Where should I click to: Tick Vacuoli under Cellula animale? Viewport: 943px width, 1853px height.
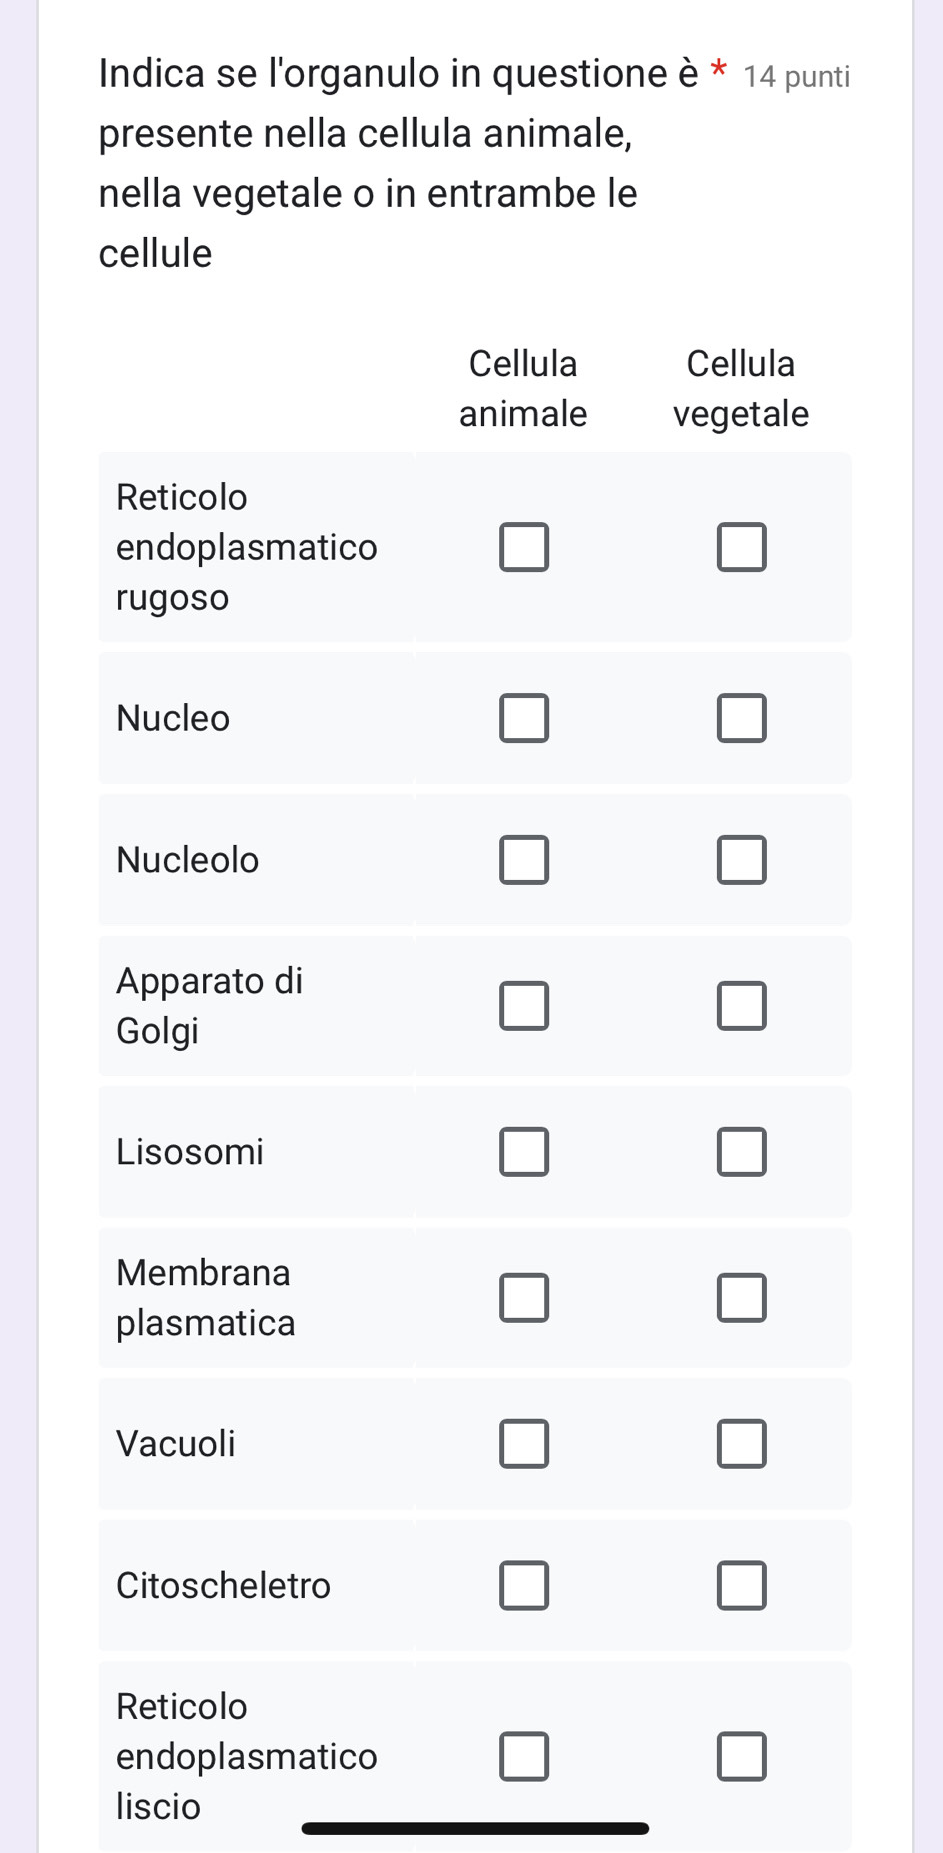(x=524, y=1444)
